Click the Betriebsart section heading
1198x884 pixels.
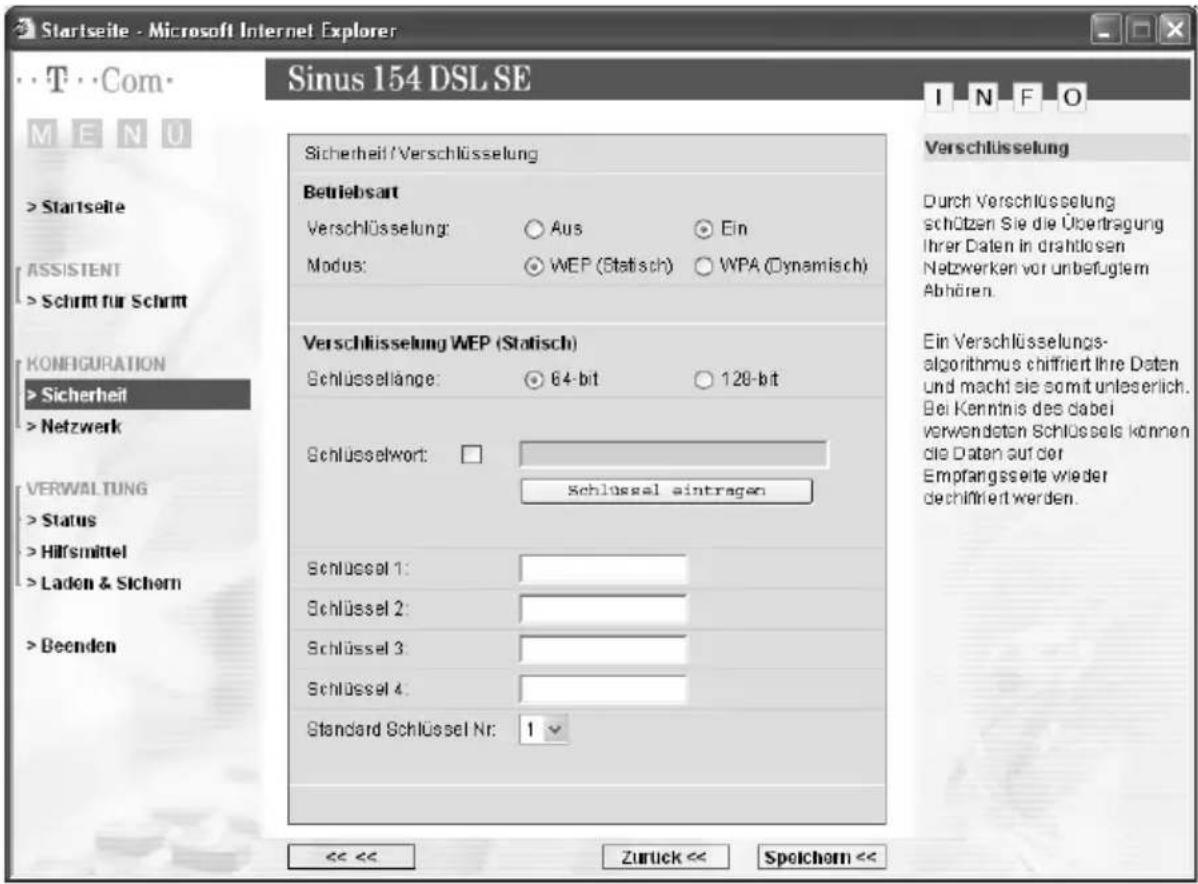point(351,192)
